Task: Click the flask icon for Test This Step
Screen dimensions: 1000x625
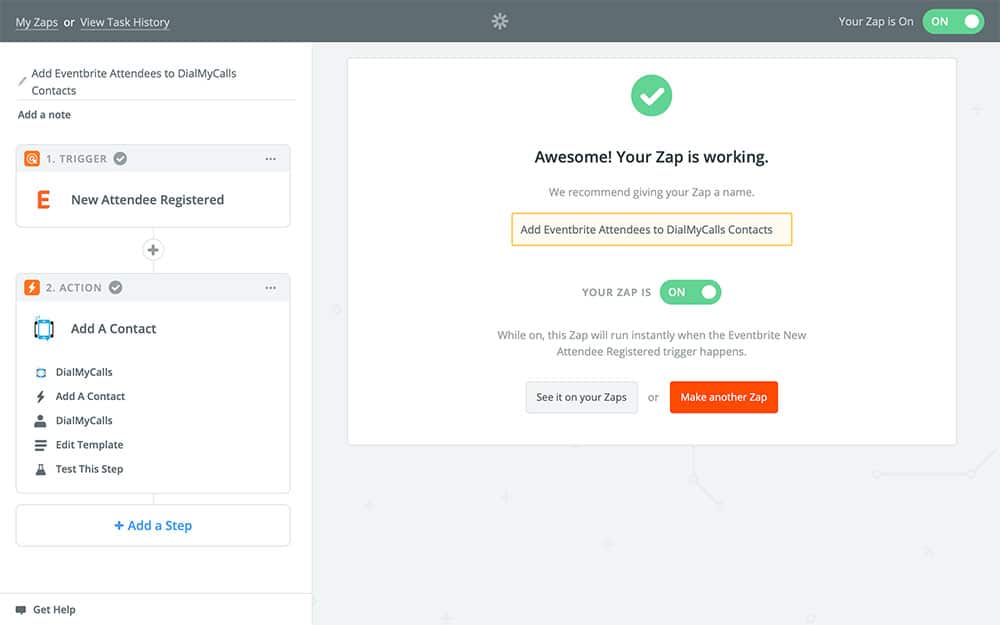Action: tap(41, 469)
